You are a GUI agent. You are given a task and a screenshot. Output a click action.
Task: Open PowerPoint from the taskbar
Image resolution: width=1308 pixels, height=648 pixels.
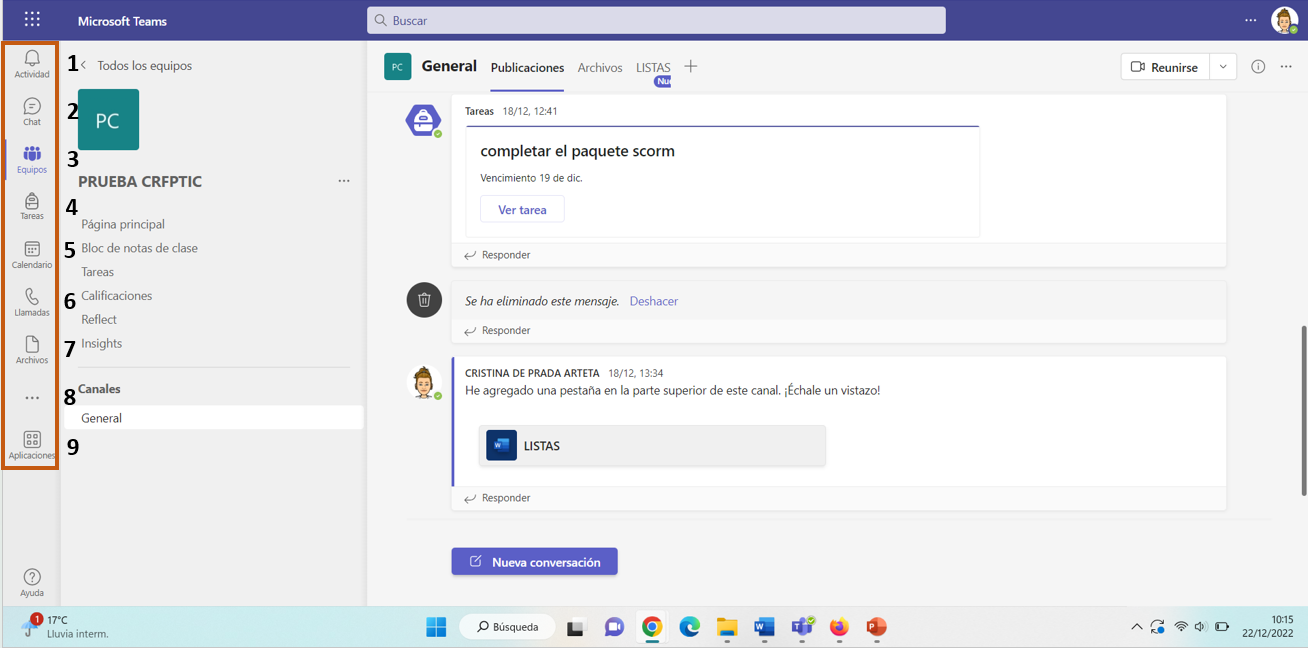click(x=876, y=627)
